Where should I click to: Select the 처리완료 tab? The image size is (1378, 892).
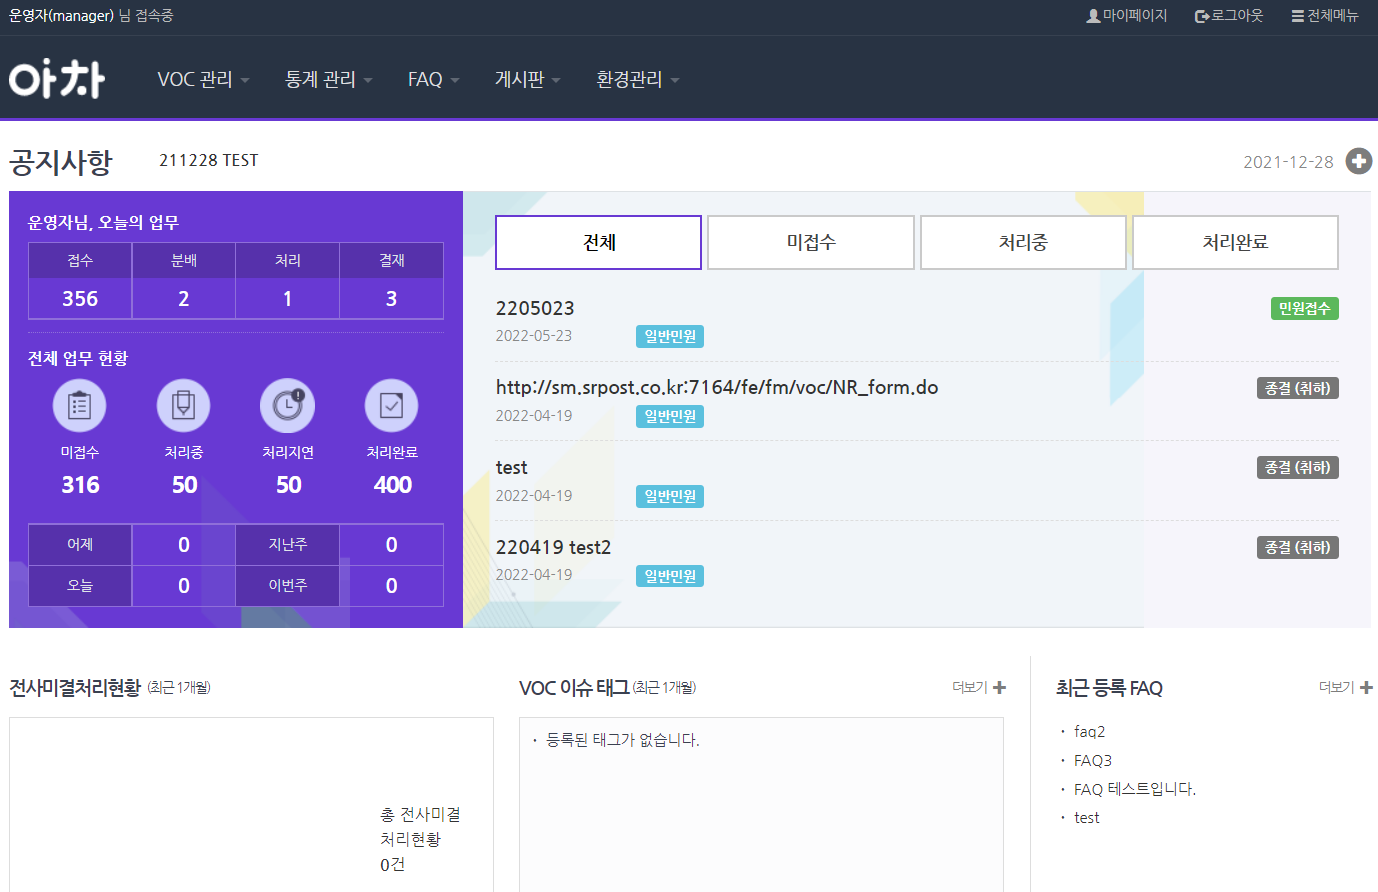[x=1235, y=242]
